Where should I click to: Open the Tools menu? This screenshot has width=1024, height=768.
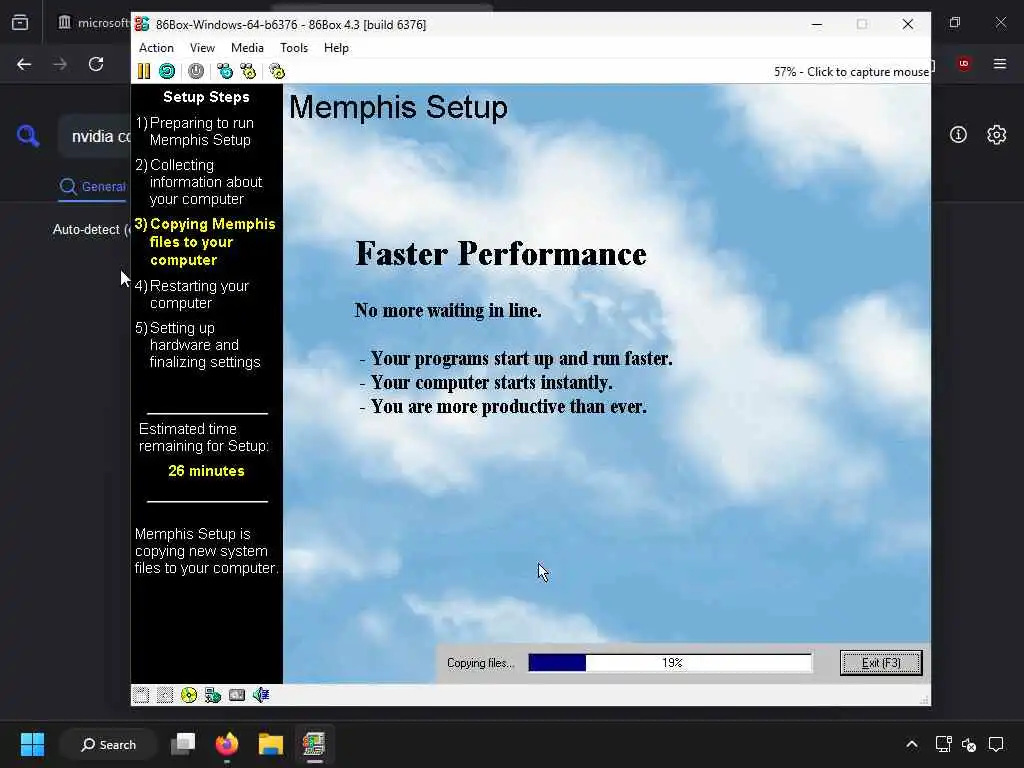[294, 48]
